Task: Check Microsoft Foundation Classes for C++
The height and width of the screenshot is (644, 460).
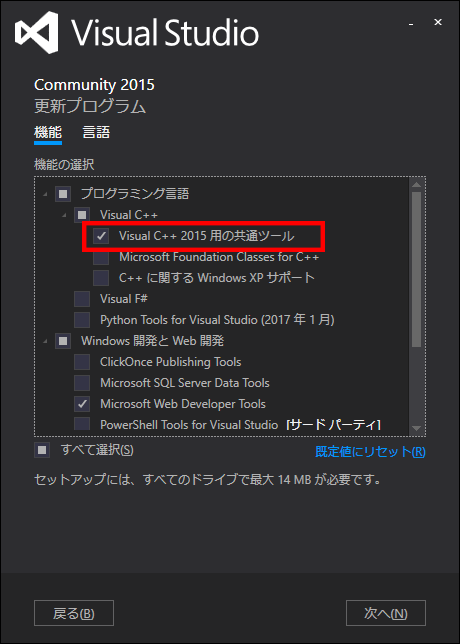Action: coord(101,257)
